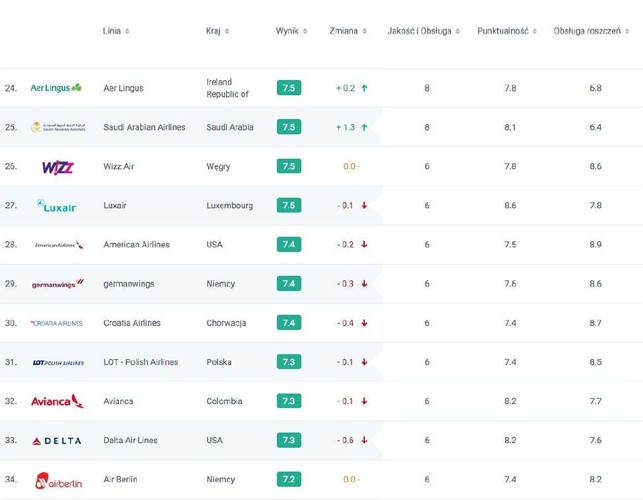Image resolution: width=643 pixels, height=500 pixels.
Task: Click the 0.0 change in Wizz Air row
Action: [351, 167]
